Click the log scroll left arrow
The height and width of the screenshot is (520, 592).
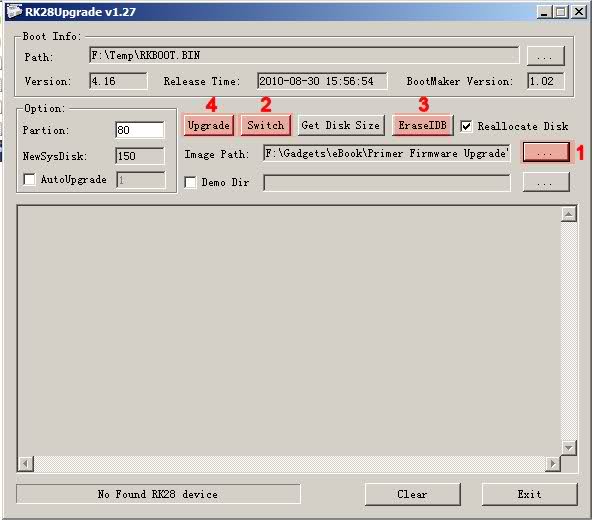click(x=26, y=463)
